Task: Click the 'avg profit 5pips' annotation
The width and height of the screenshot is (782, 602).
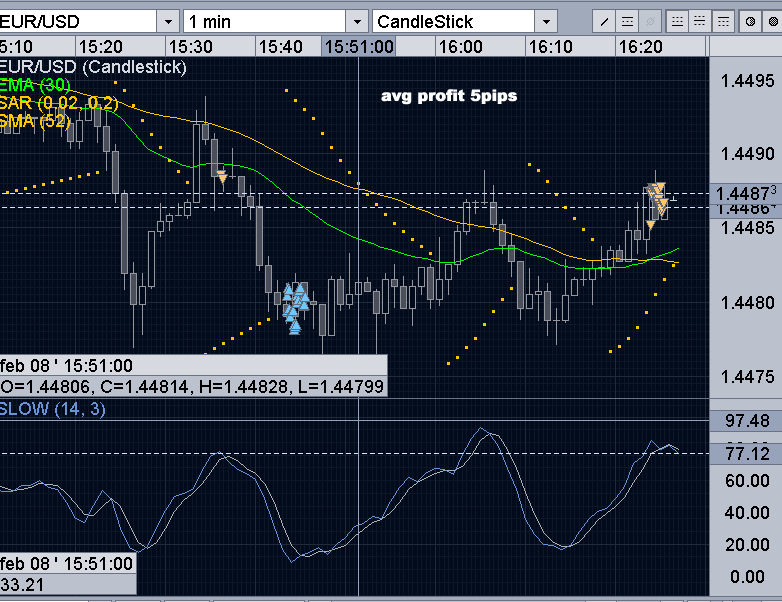Action: click(x=449, y=96)
